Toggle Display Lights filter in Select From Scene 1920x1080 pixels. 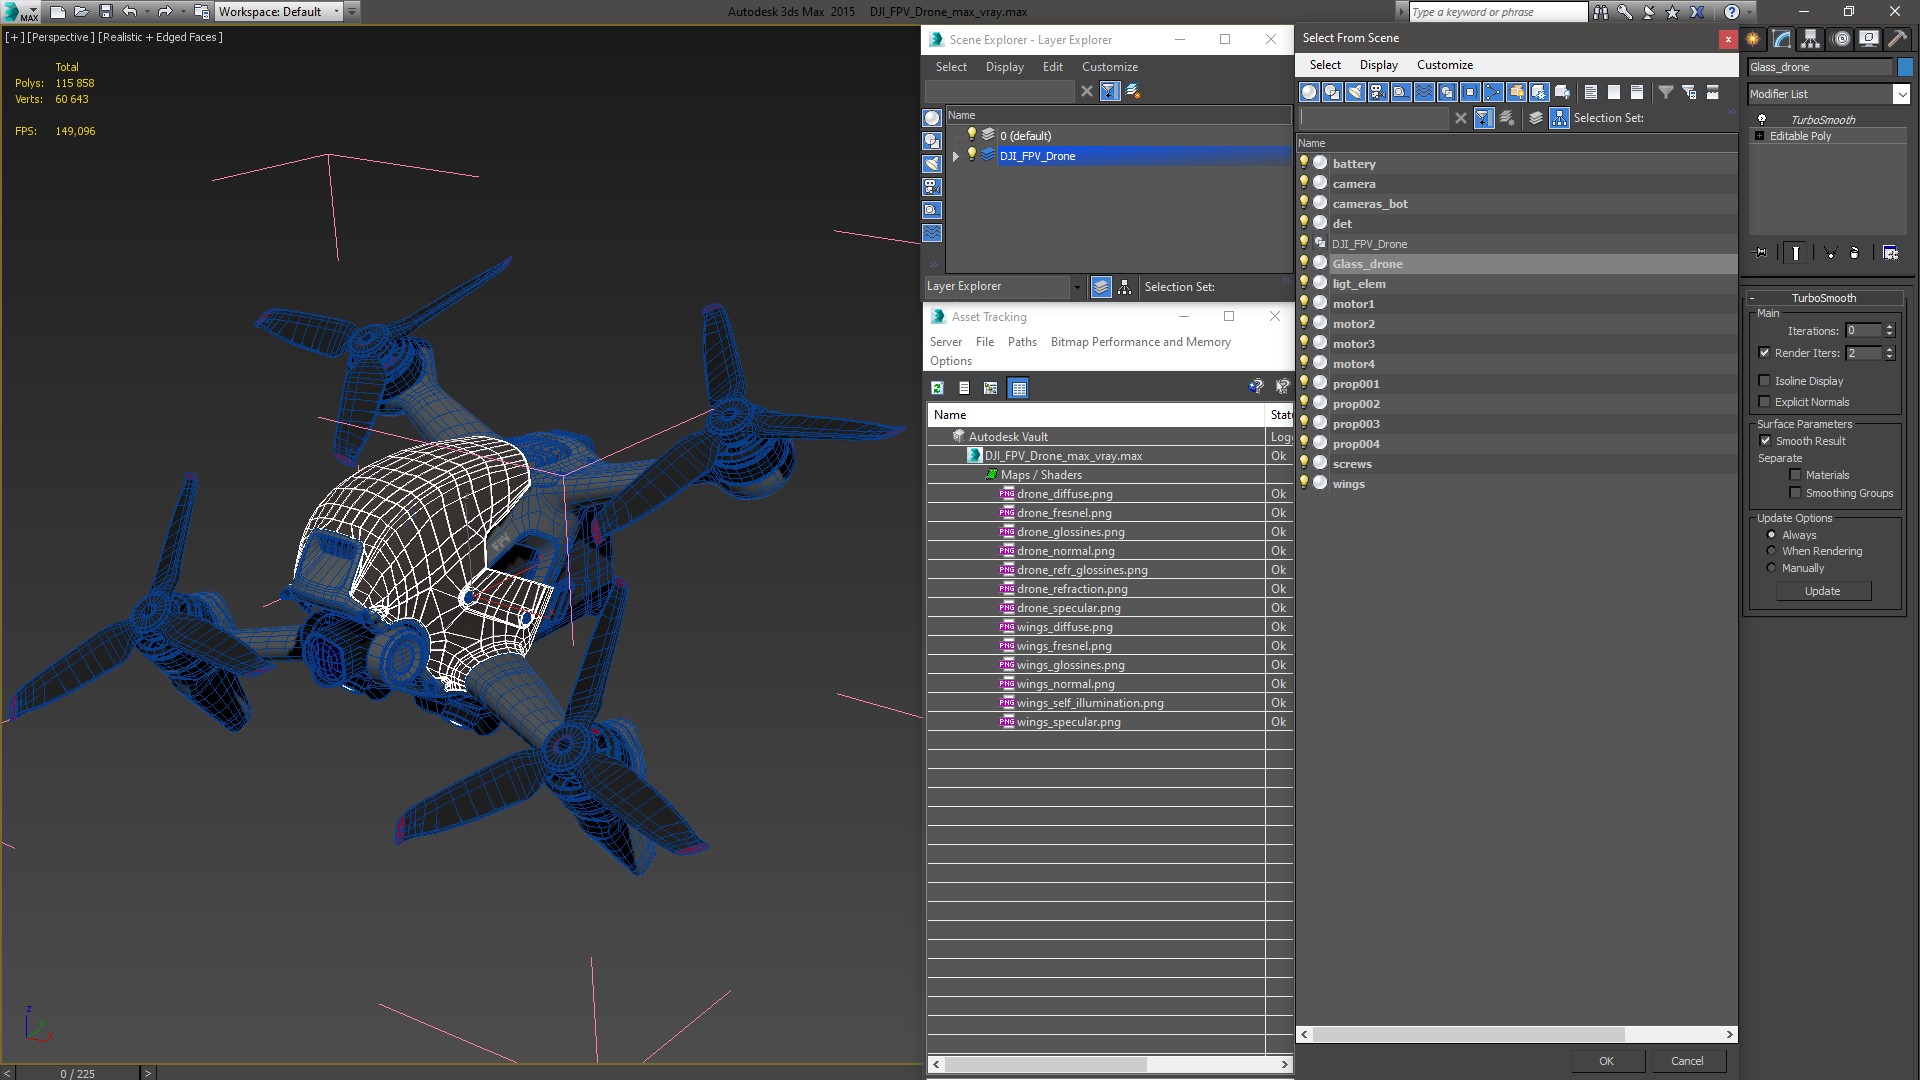point(1355,92)
